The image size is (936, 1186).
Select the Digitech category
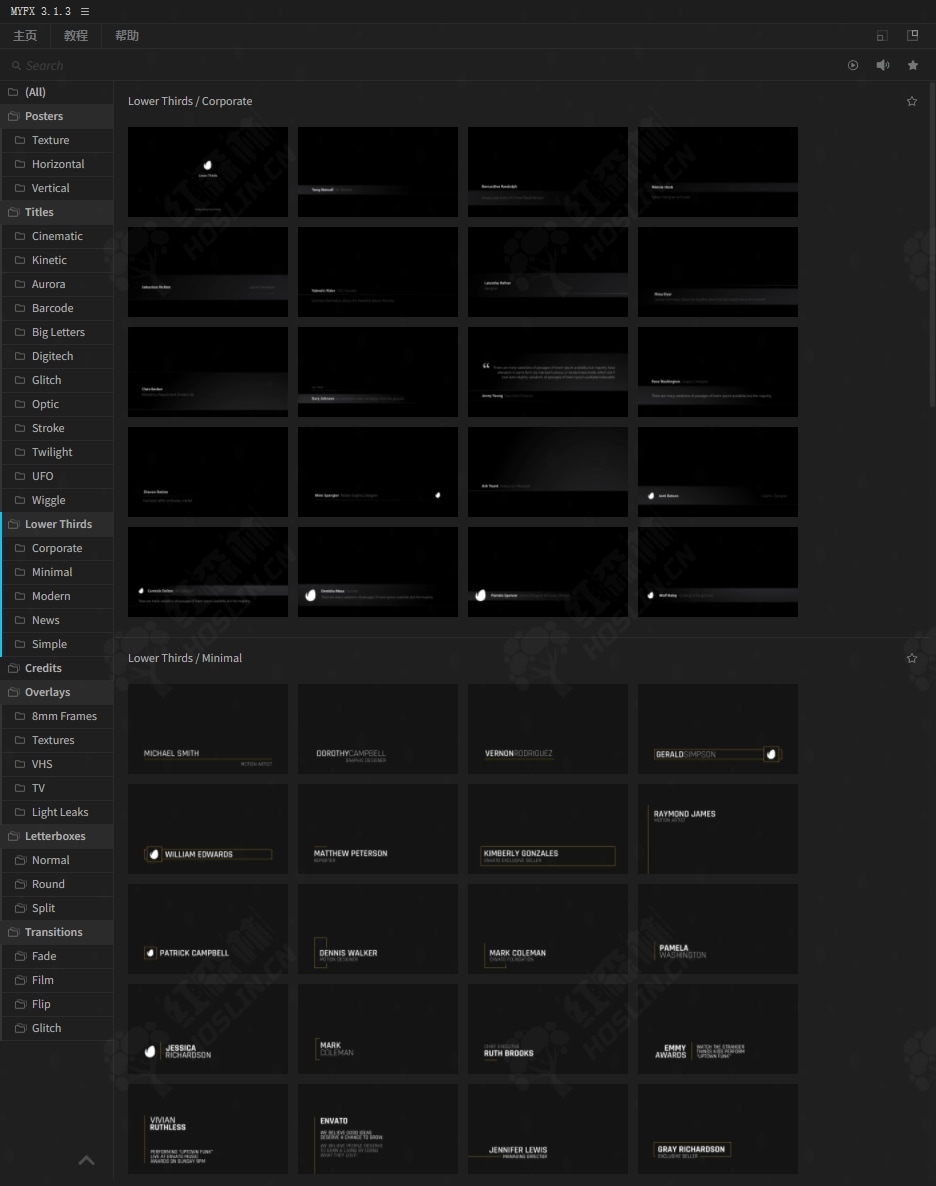click(x=57, y=356)
